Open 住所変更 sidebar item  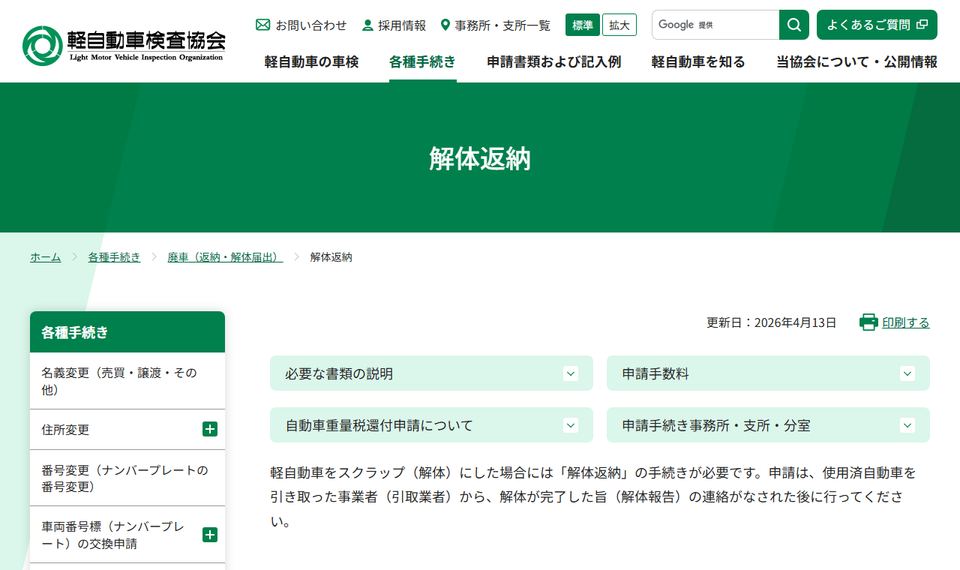coord(127,430)
